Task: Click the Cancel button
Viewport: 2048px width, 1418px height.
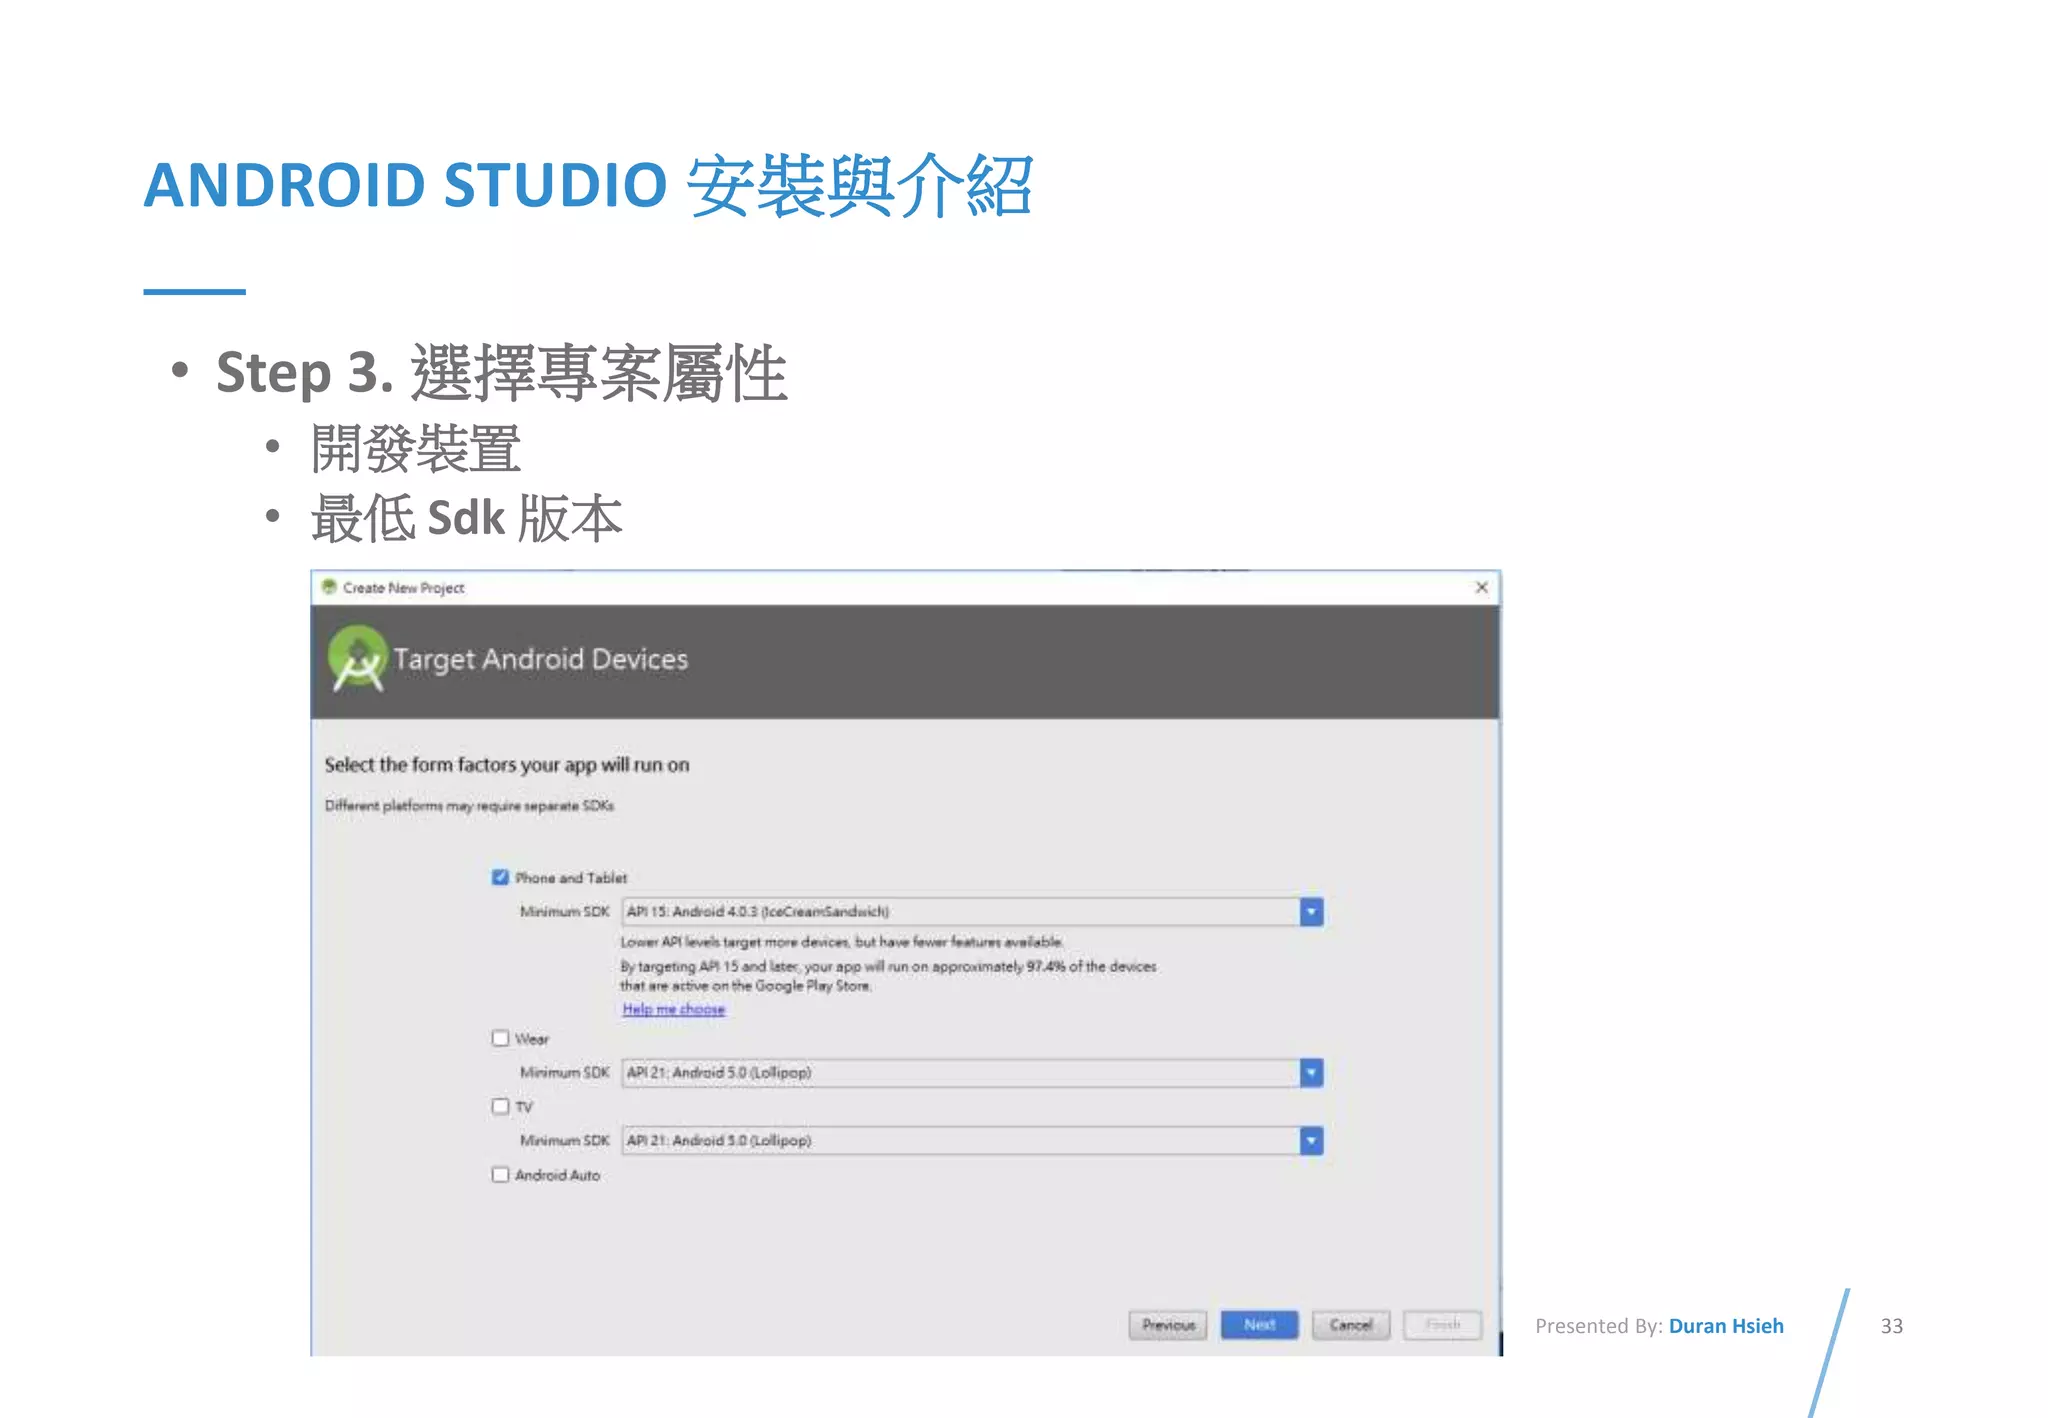Action: 1351,1325
